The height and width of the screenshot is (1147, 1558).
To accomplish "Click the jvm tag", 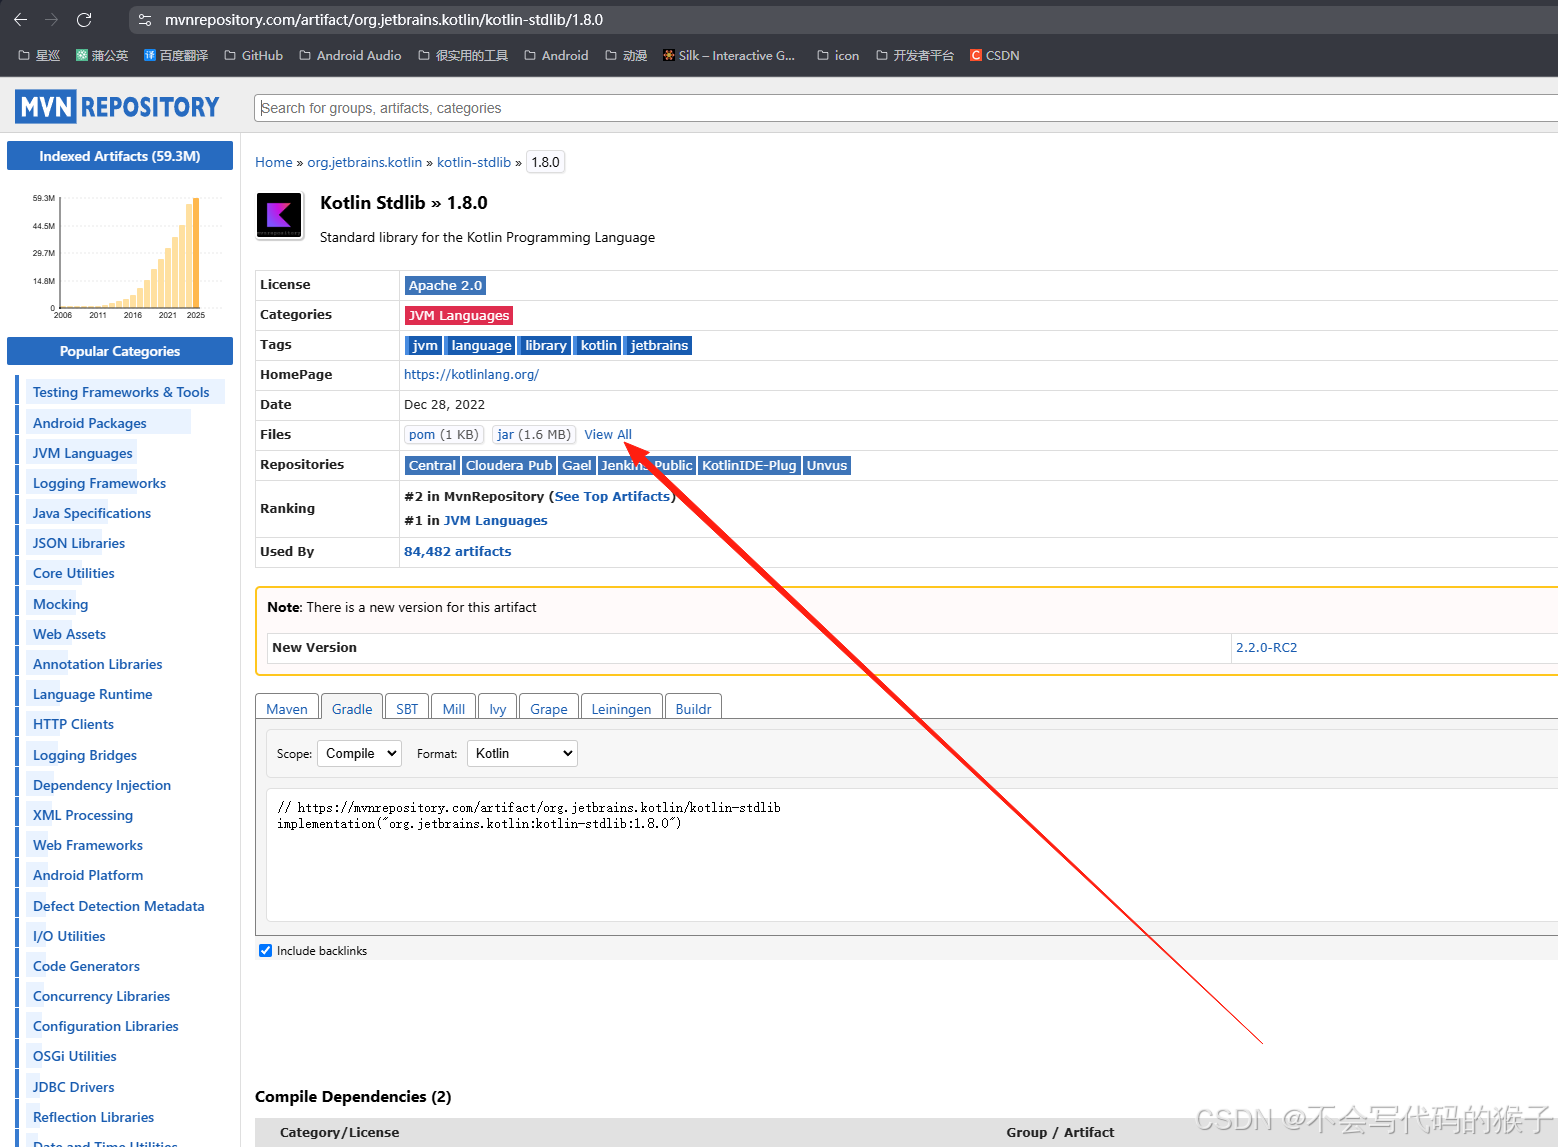I will click(424, 345).
